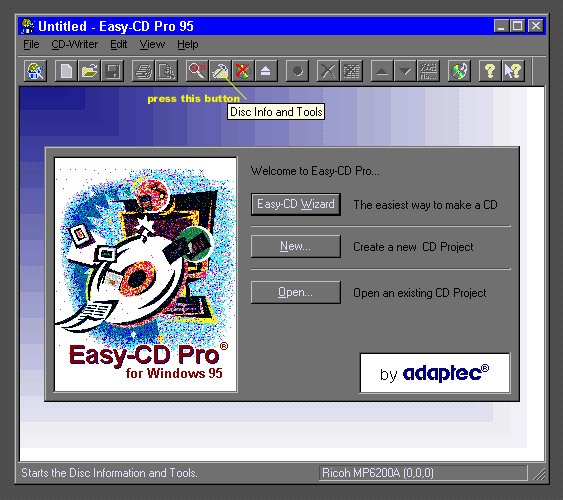Click the yellow question mark Help icon
The image size is (563, 500).
pos(490,71)
